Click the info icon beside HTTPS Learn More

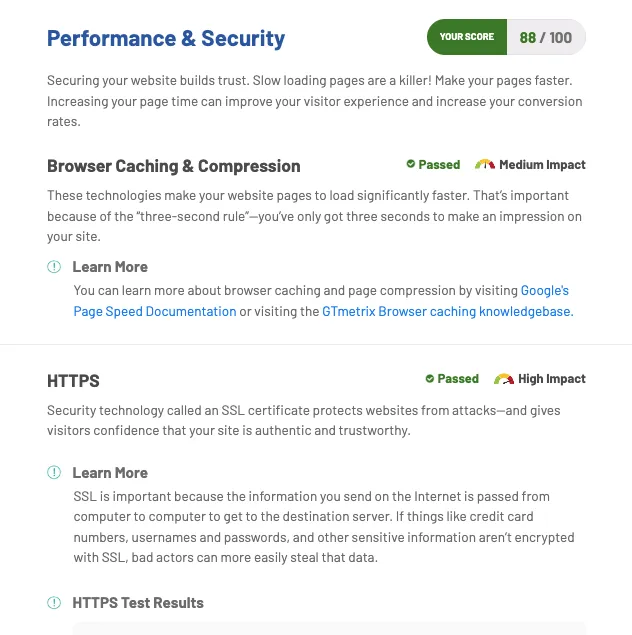click(54, 472)
